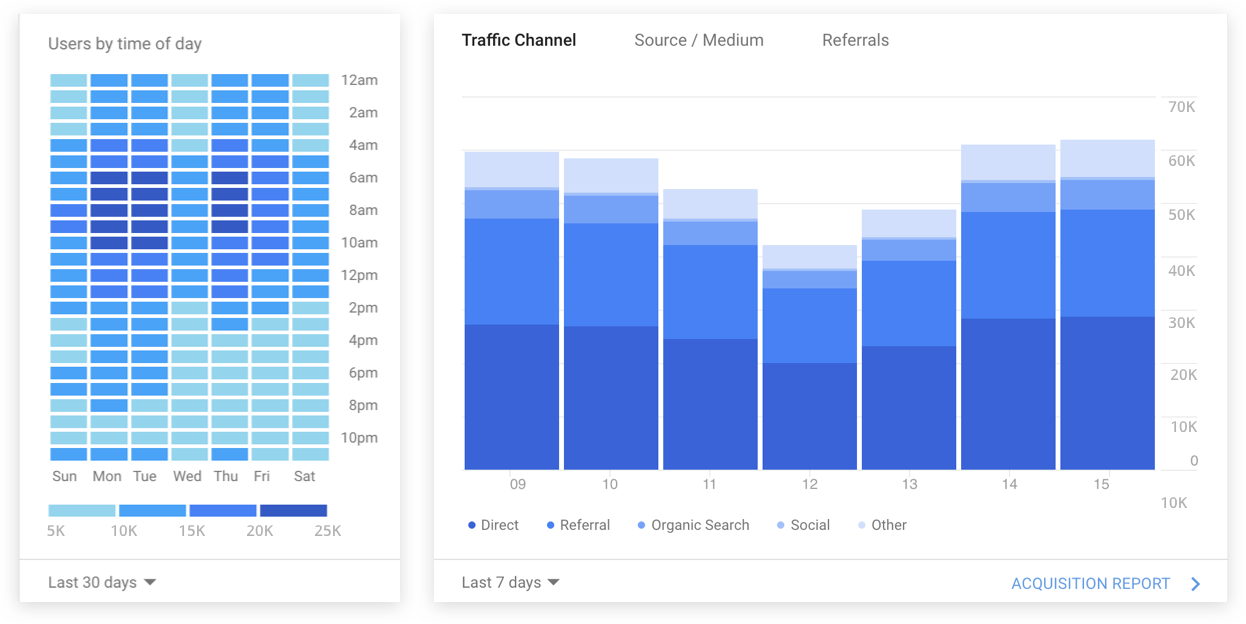Viewport: 1246px width, 624px height.
Task: Switch to the Referrals tab
Action: (855, 41)
